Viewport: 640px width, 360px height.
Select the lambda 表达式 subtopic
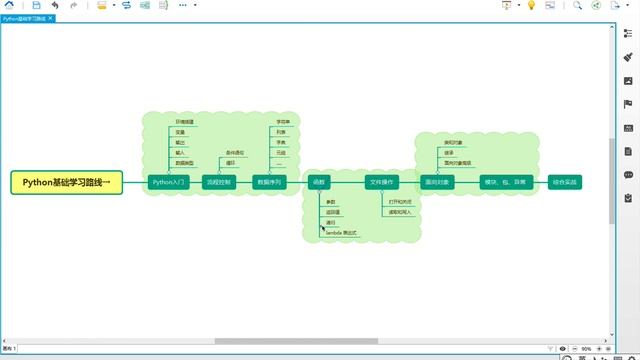tap(341, 233)
